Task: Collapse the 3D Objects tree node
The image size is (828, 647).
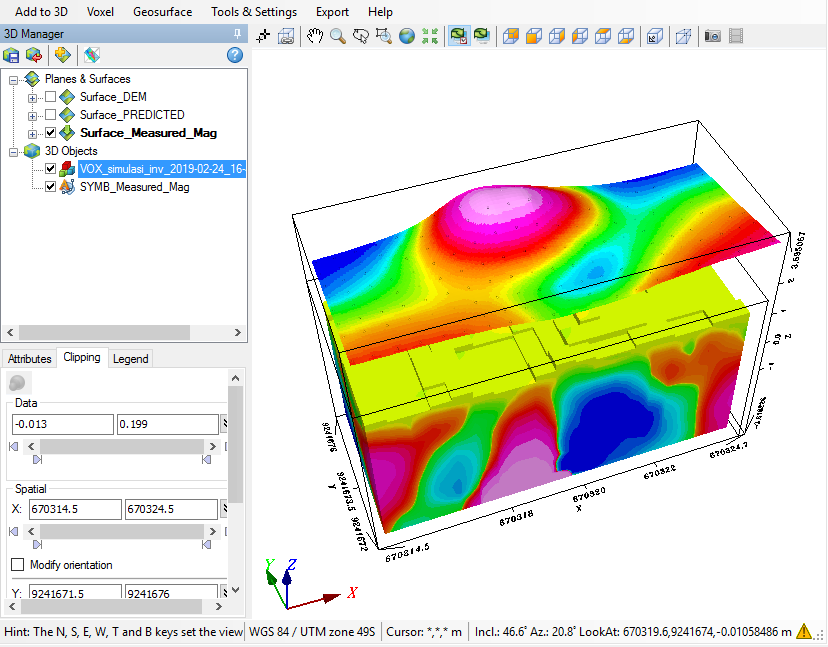Action: [x=14, y=151]
